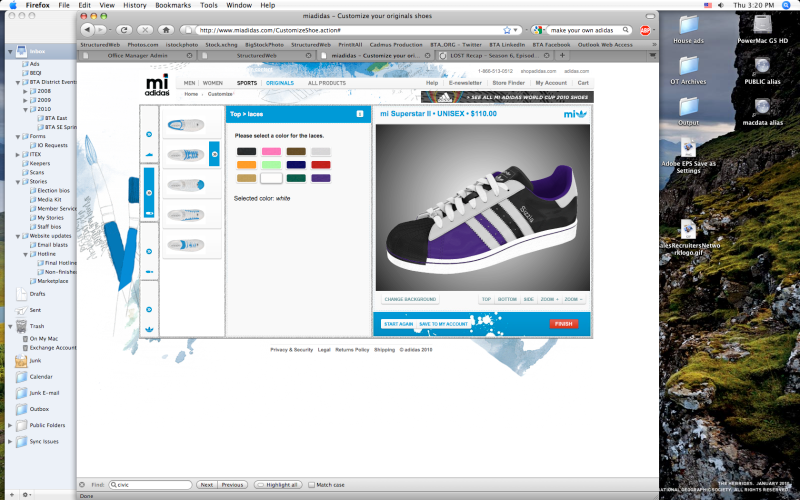This screenshot has width=800, height=500.
Task: Open the macdata alias icon
Action: click(762, 111)
